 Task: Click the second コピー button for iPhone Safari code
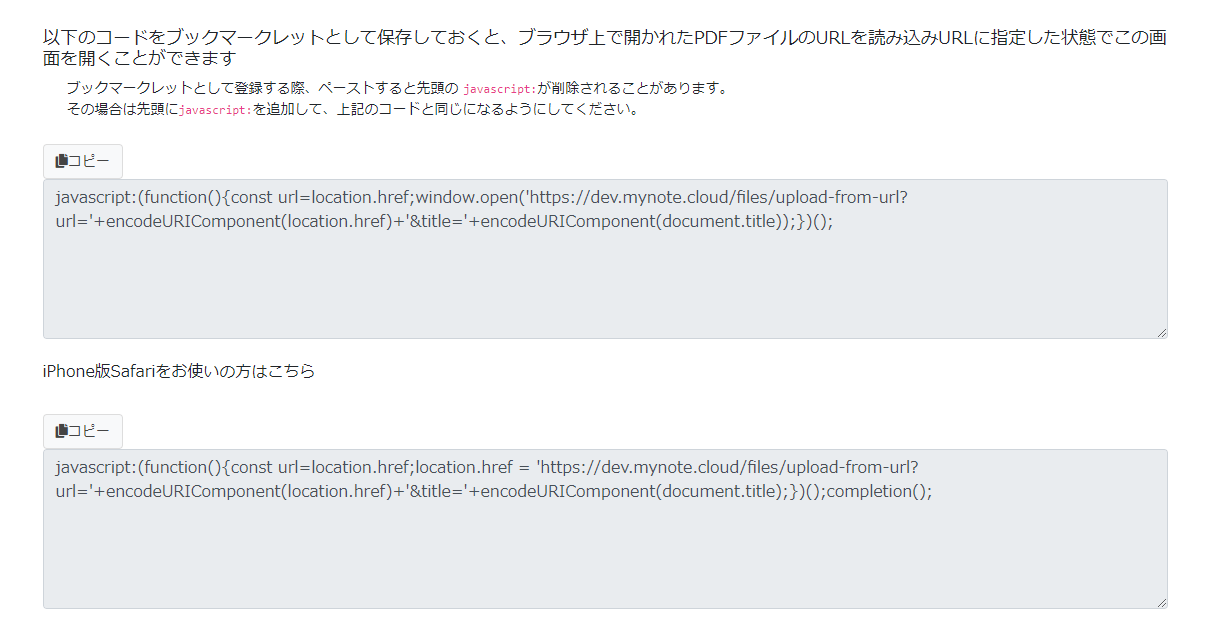coord(82,431)
